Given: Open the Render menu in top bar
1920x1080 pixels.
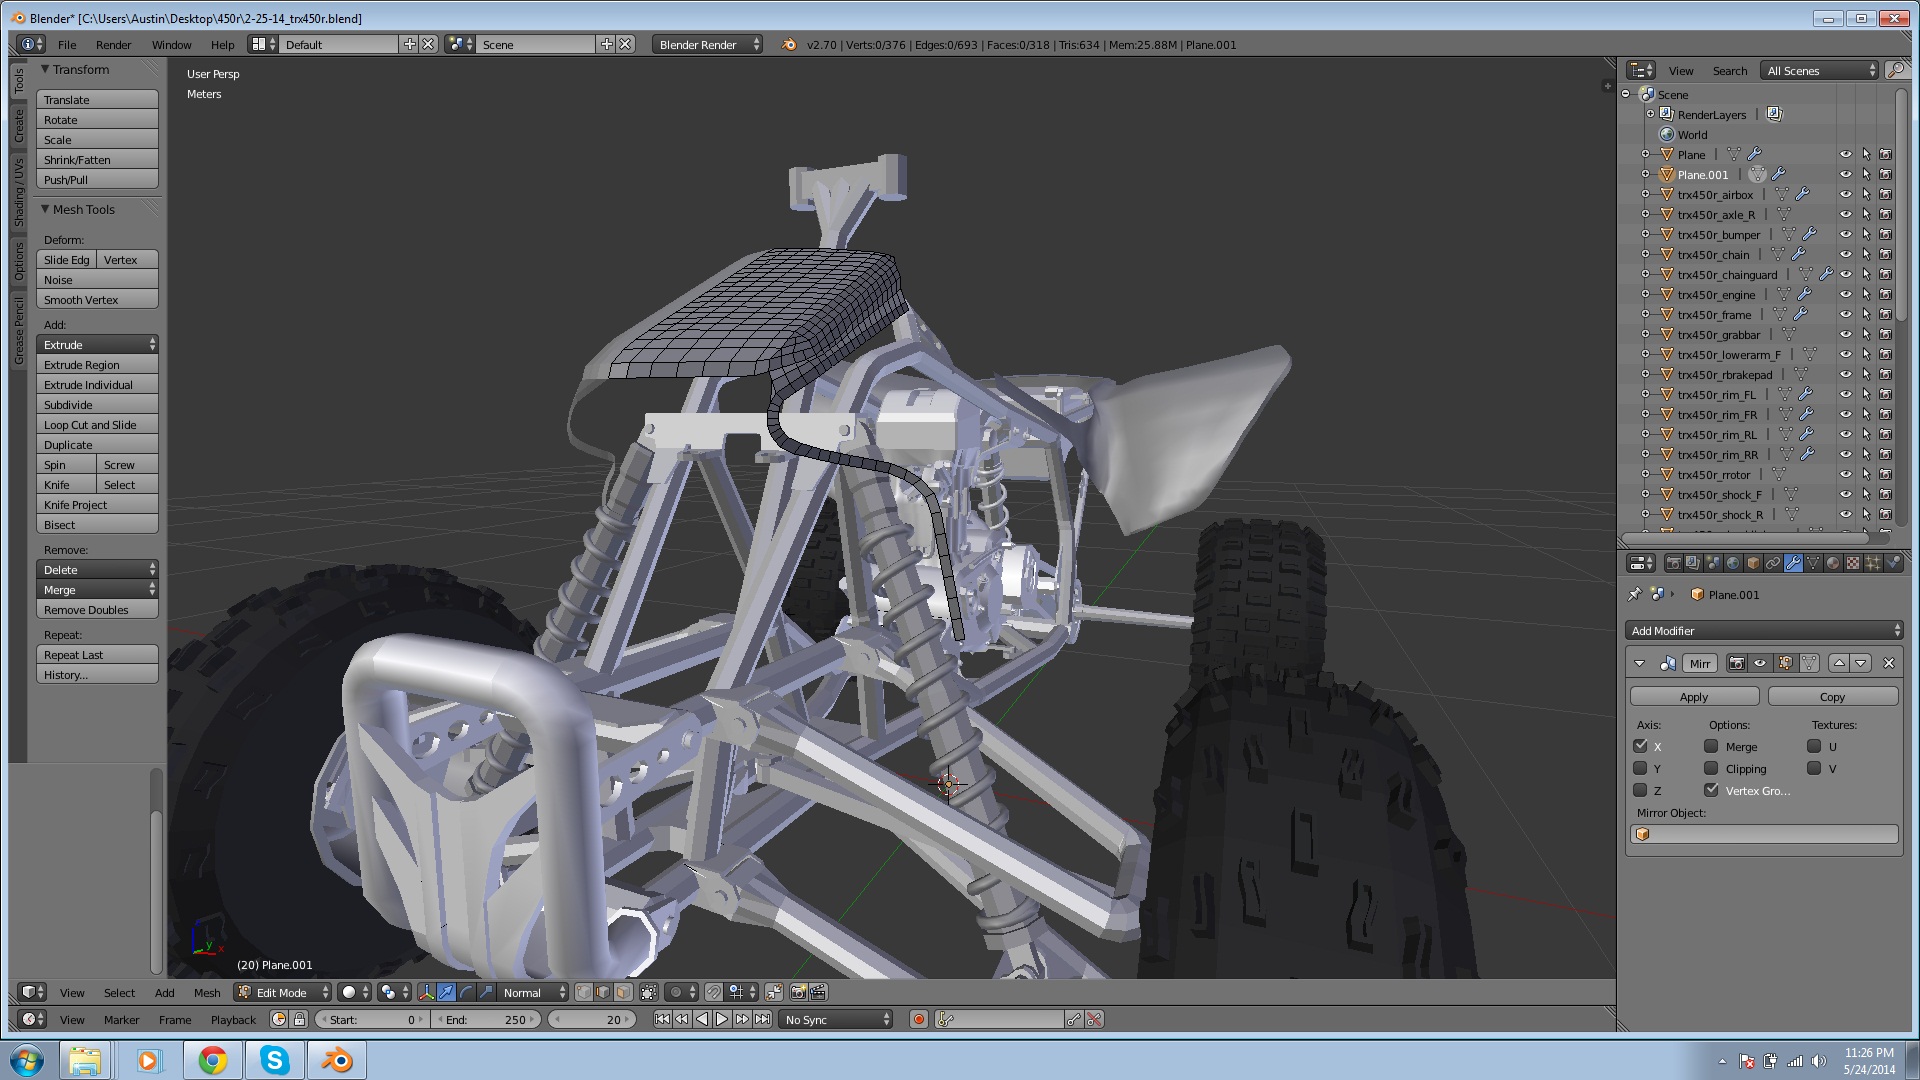Looking at the screenshot, I should [113, 44].
